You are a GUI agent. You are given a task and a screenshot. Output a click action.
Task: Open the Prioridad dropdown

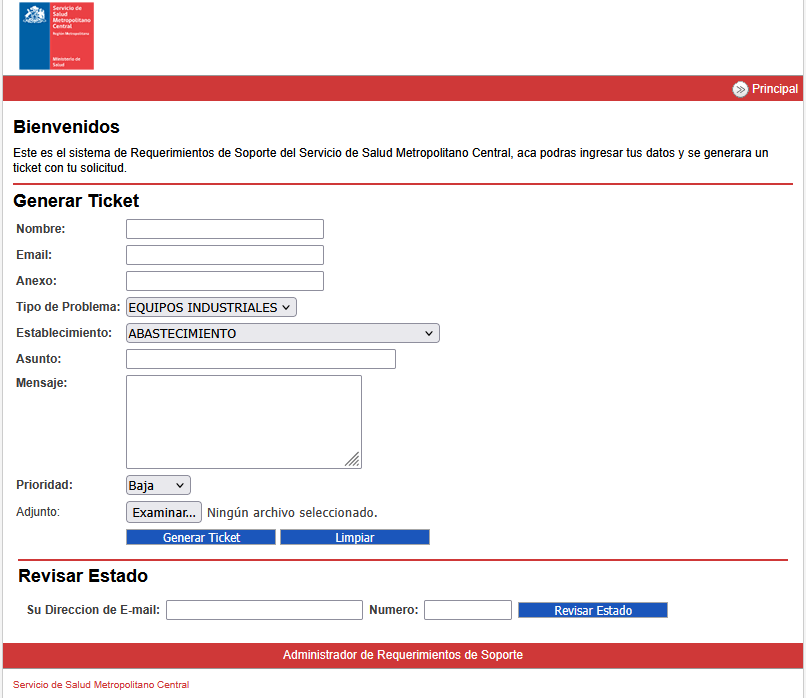(x=158, y=485)
